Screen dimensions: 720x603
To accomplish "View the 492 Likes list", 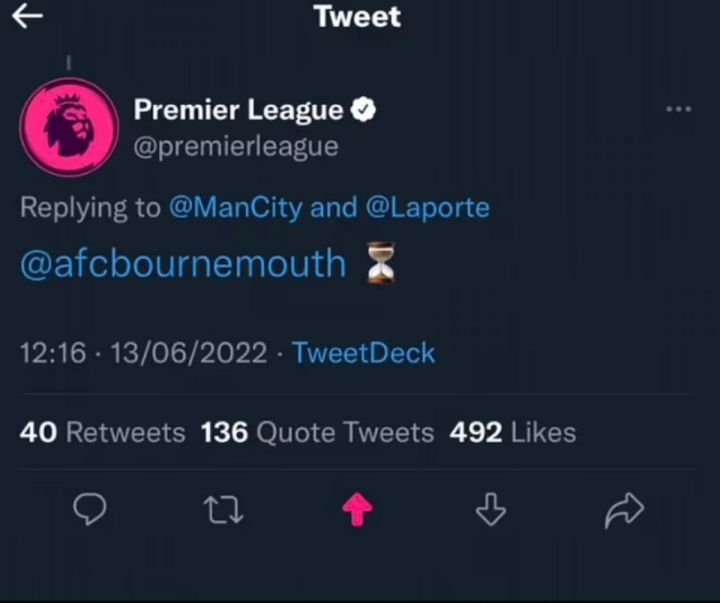I will point(513,432).
